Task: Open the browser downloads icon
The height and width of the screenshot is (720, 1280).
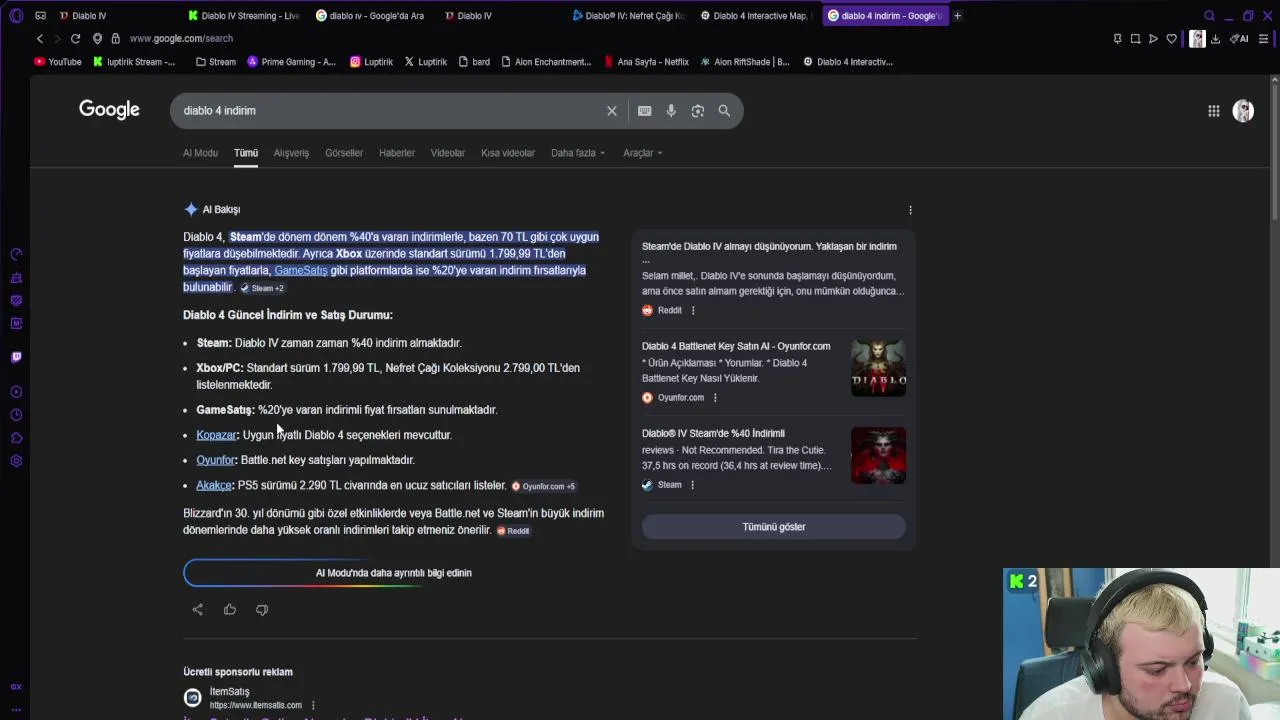Action: click(x=1215, y=39)
